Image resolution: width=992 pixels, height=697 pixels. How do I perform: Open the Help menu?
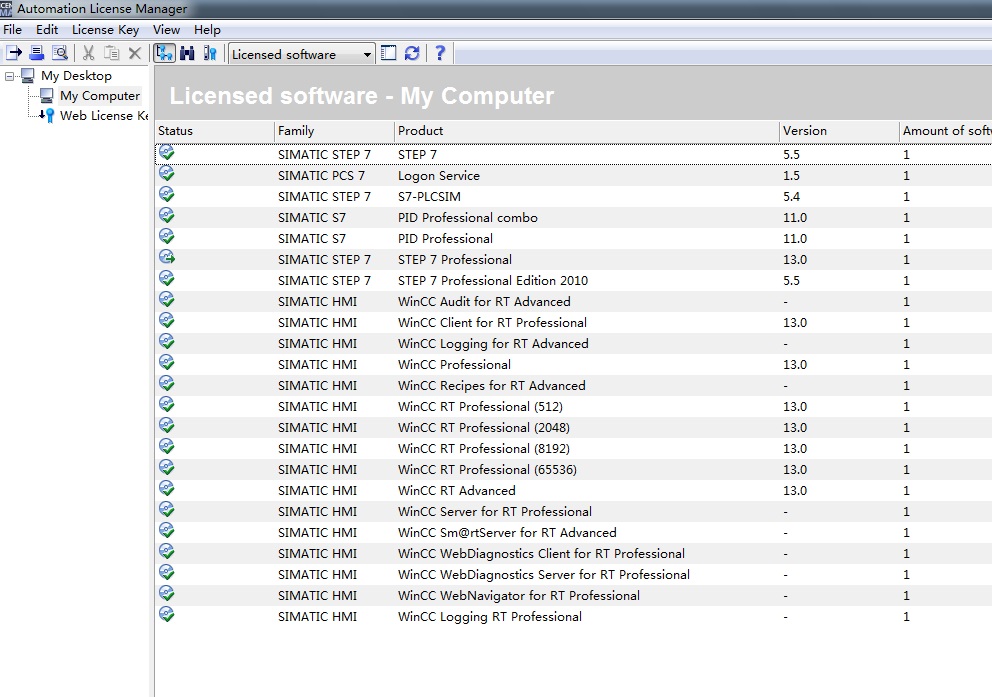pyautogui.click(x=208, y=30)
